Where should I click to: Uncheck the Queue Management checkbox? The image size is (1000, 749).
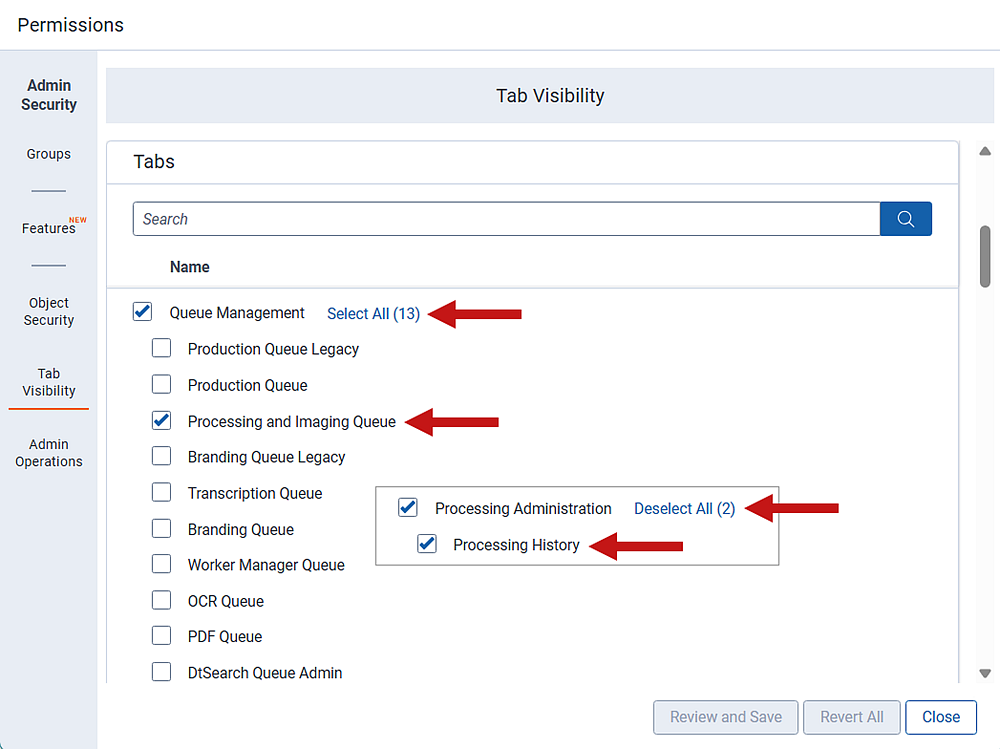142,311
